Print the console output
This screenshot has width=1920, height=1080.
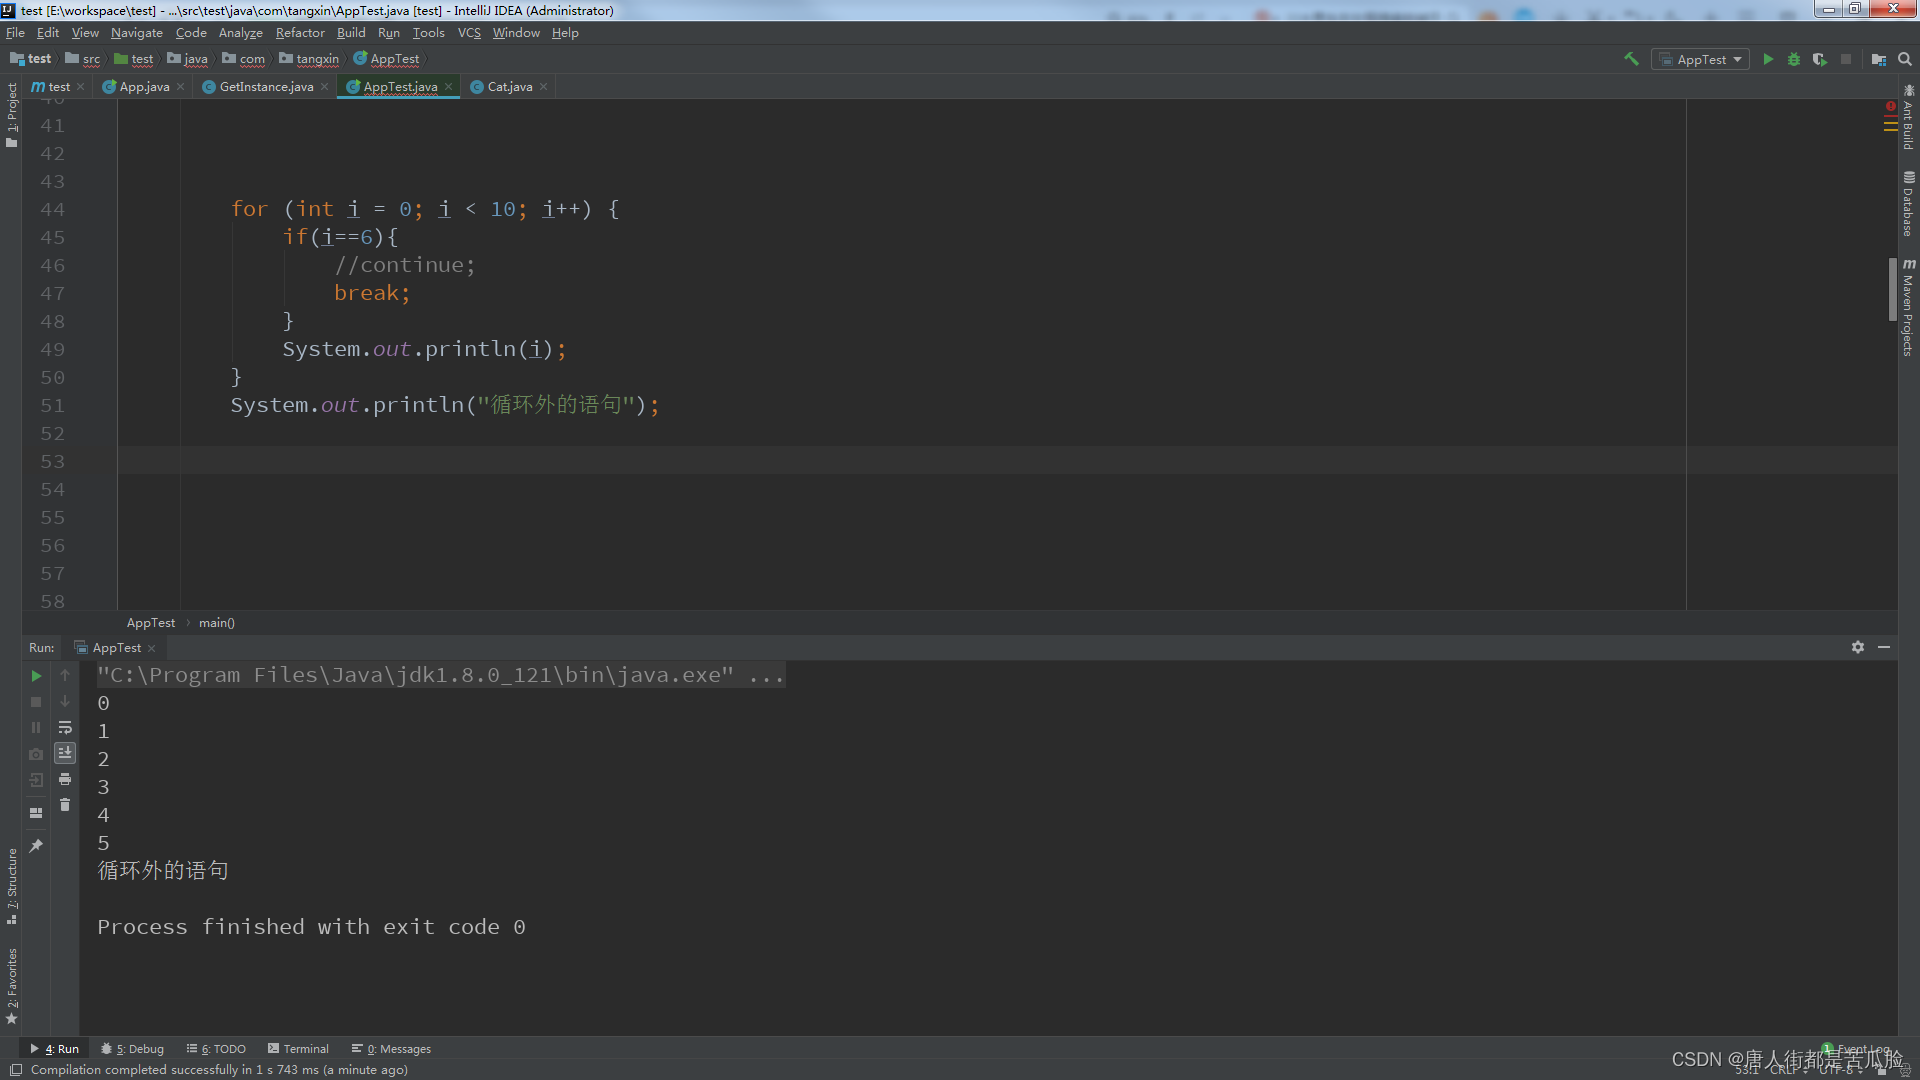coord(65,779)
